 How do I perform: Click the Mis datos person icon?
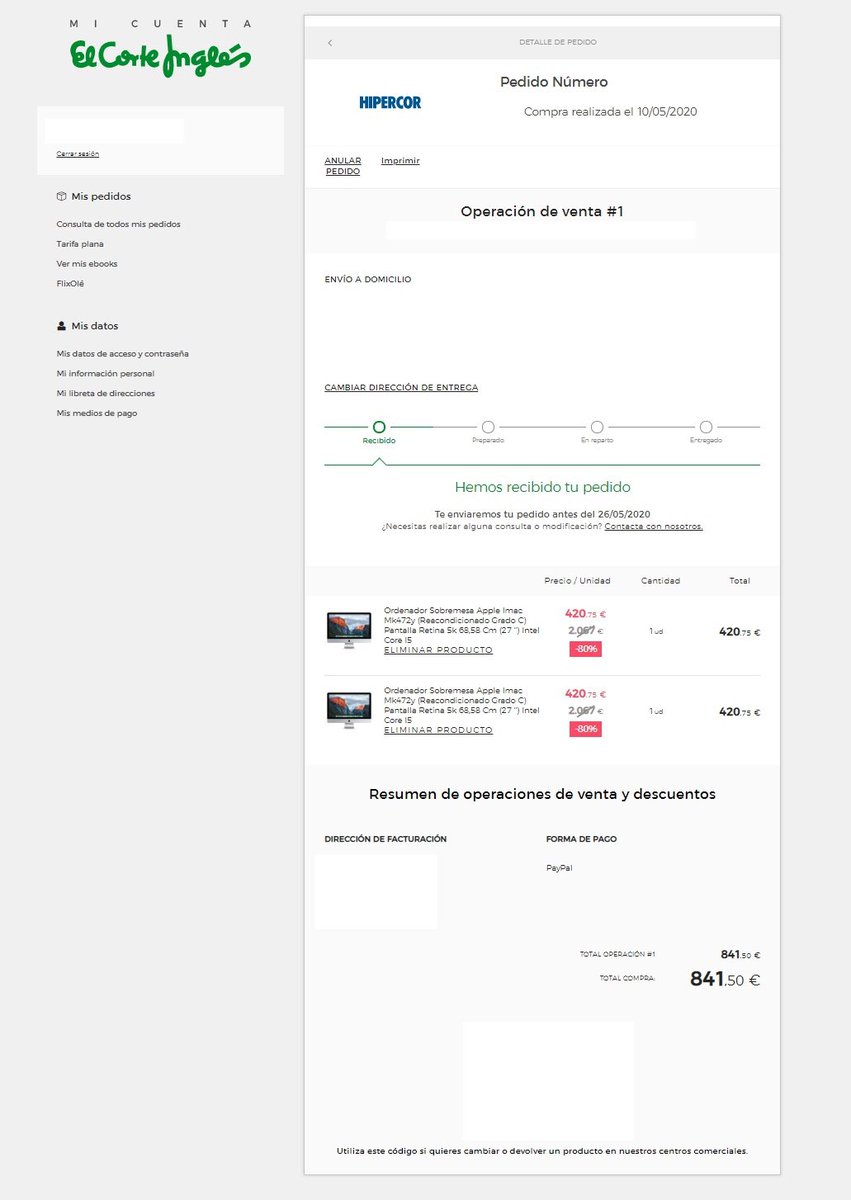click(x=61, y=326)
